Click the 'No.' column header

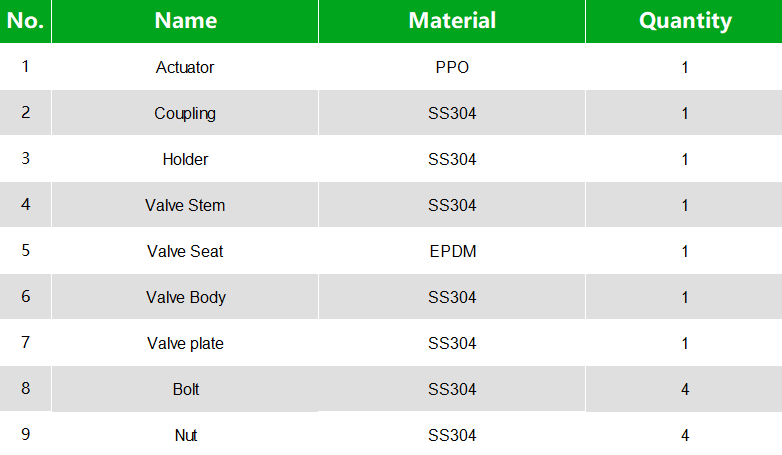(25, 21)
